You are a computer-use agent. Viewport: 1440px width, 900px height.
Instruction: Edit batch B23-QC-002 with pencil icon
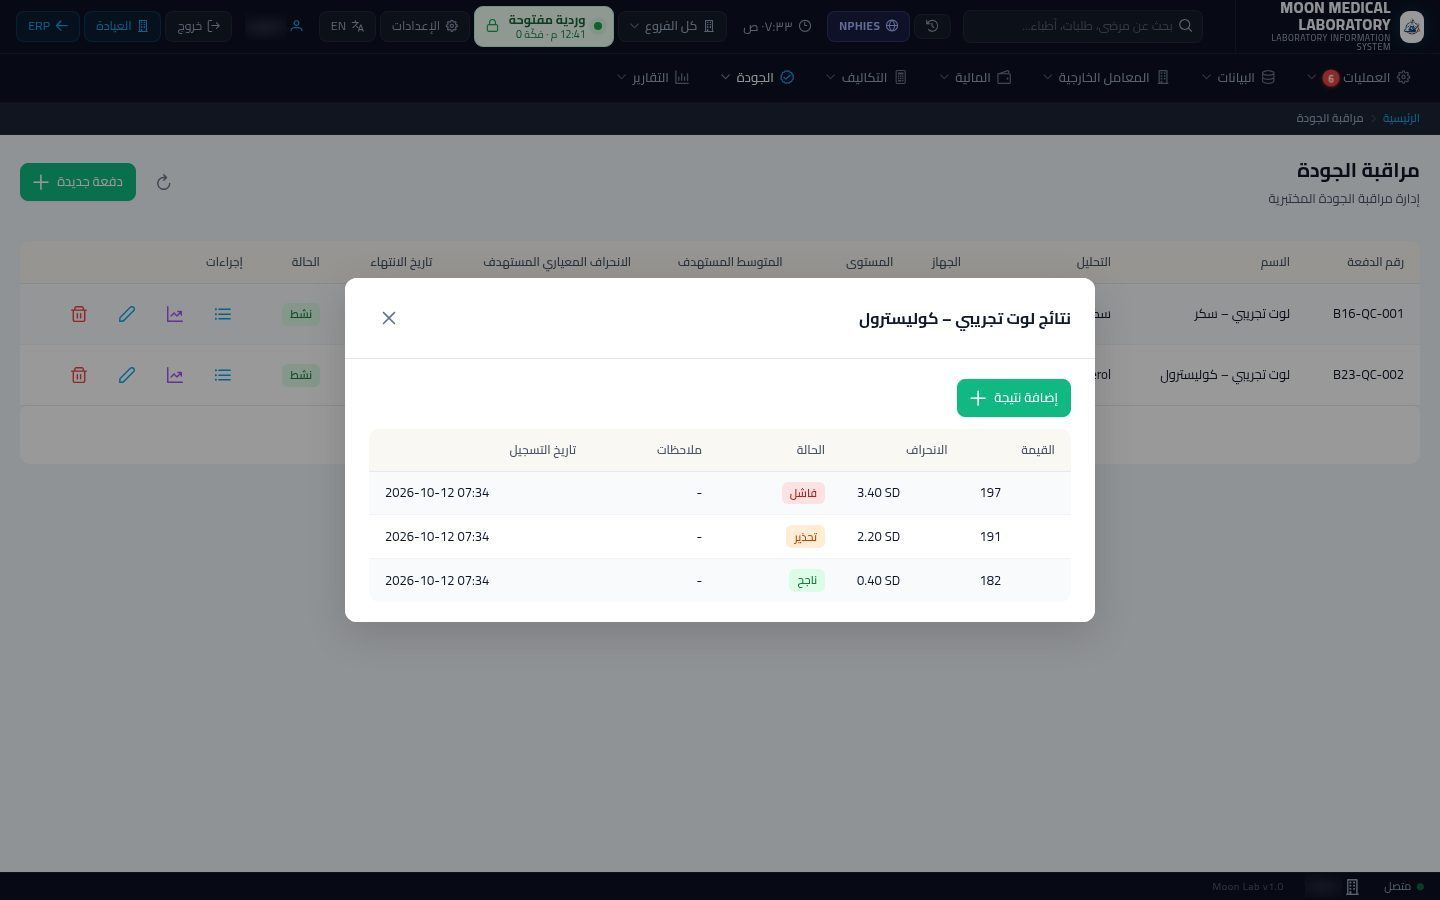click(127, 375)
